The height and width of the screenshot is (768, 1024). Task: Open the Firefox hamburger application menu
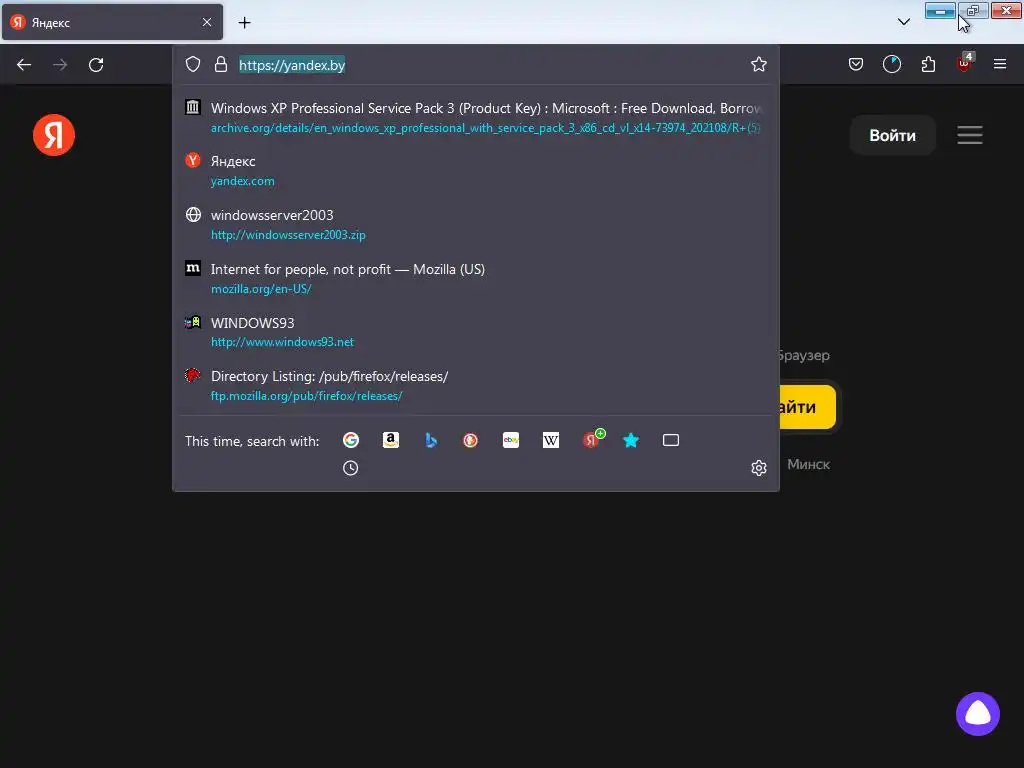1000,64
